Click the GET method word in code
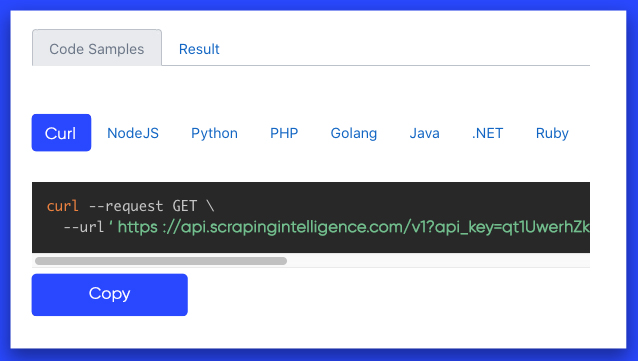Image resolution: width=638 pixels, height=361 pixels. (185, 206)
